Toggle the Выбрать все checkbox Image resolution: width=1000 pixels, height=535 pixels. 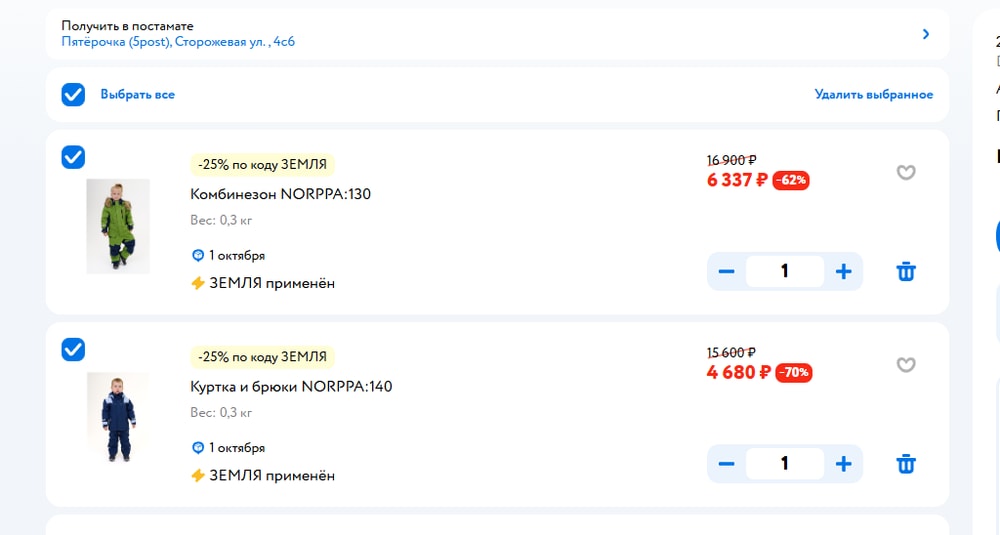coord(73,95)
